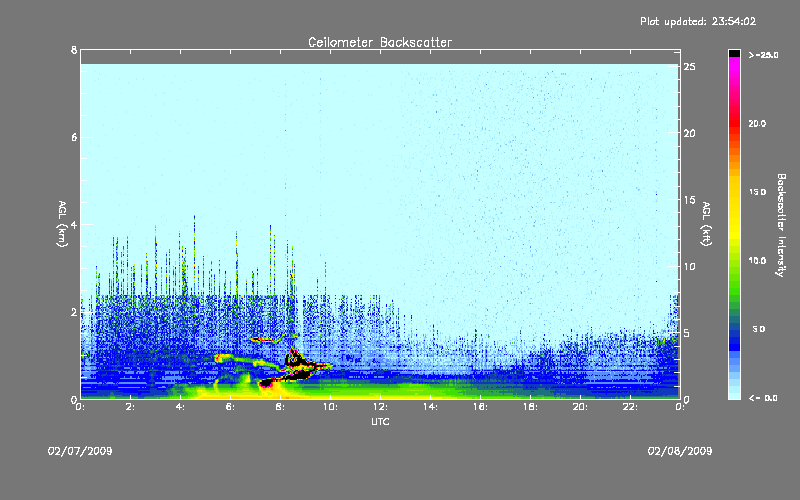Screen dimensions: 800x500
Task: Click the '10' kft tick label on right axis
Action: (x=689, y=266)
